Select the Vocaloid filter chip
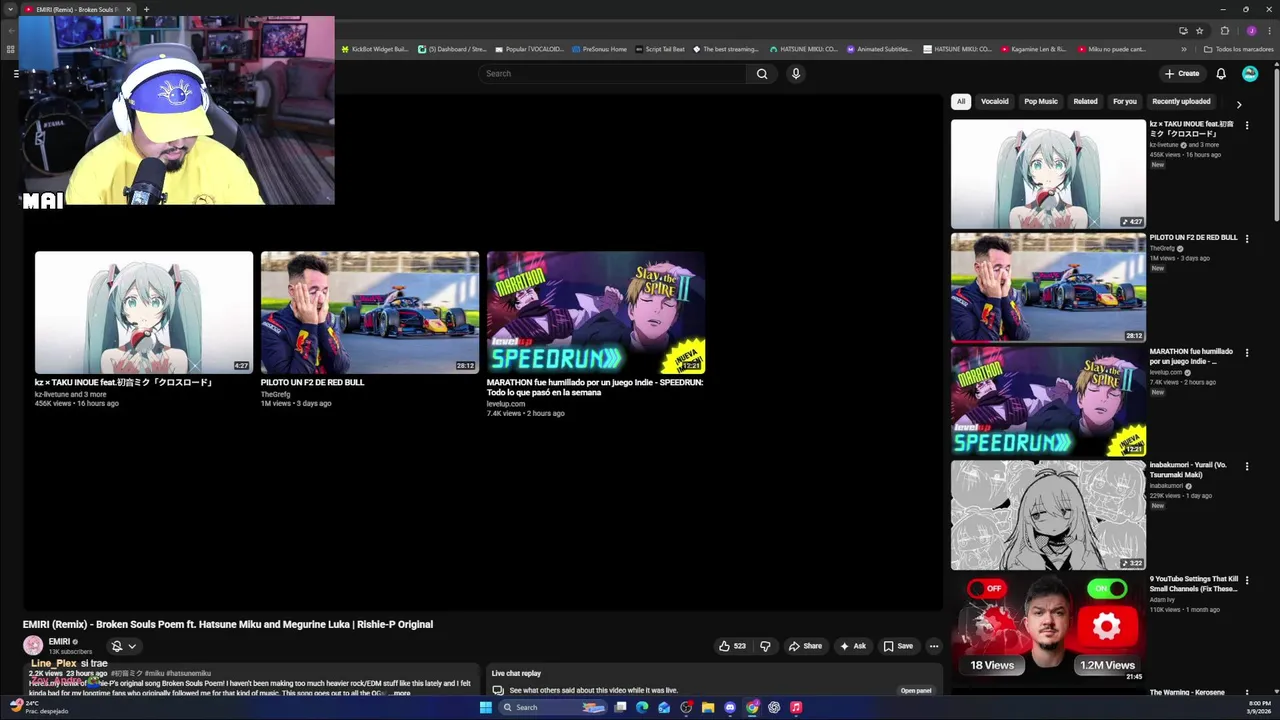This screenshot has height=720, width=1280. click(995, 101)
